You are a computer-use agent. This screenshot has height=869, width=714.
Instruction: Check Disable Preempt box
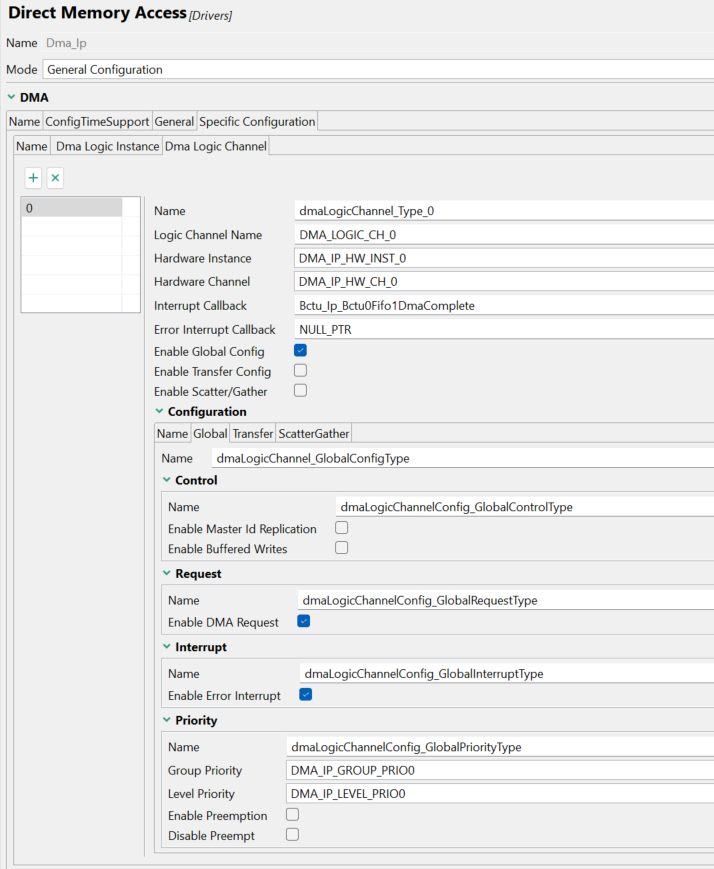click(292, 835)
